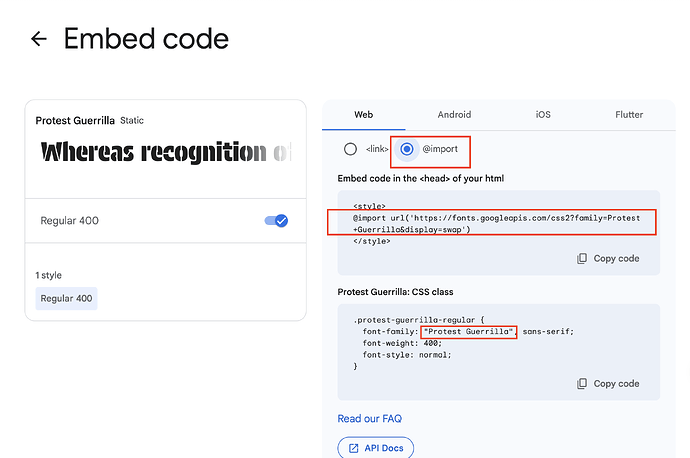
Task: Click the back arrow icon
Action: [x=39, y=39]
